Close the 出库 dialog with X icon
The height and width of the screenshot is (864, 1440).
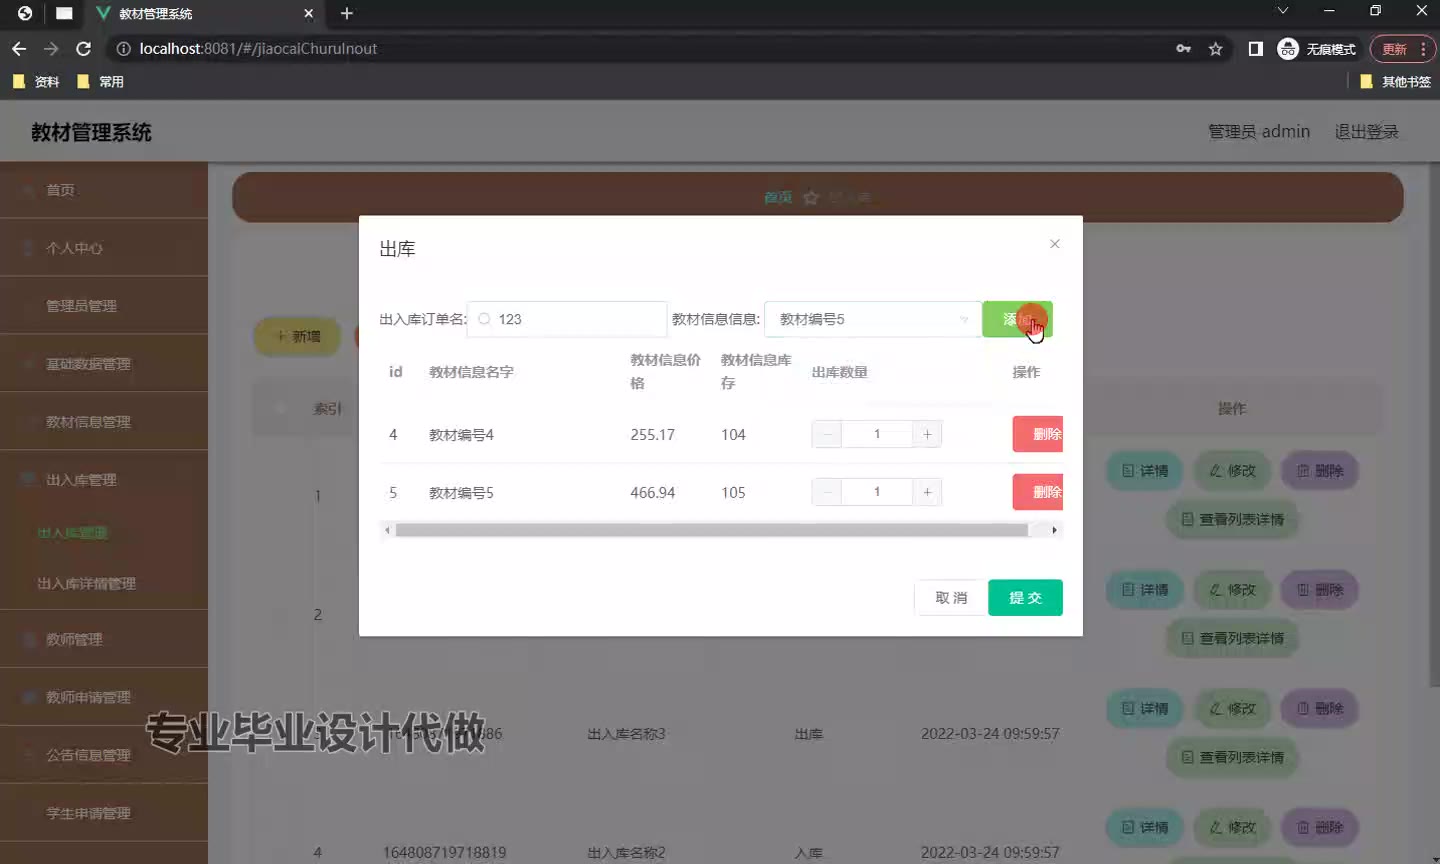(1054, 244)
